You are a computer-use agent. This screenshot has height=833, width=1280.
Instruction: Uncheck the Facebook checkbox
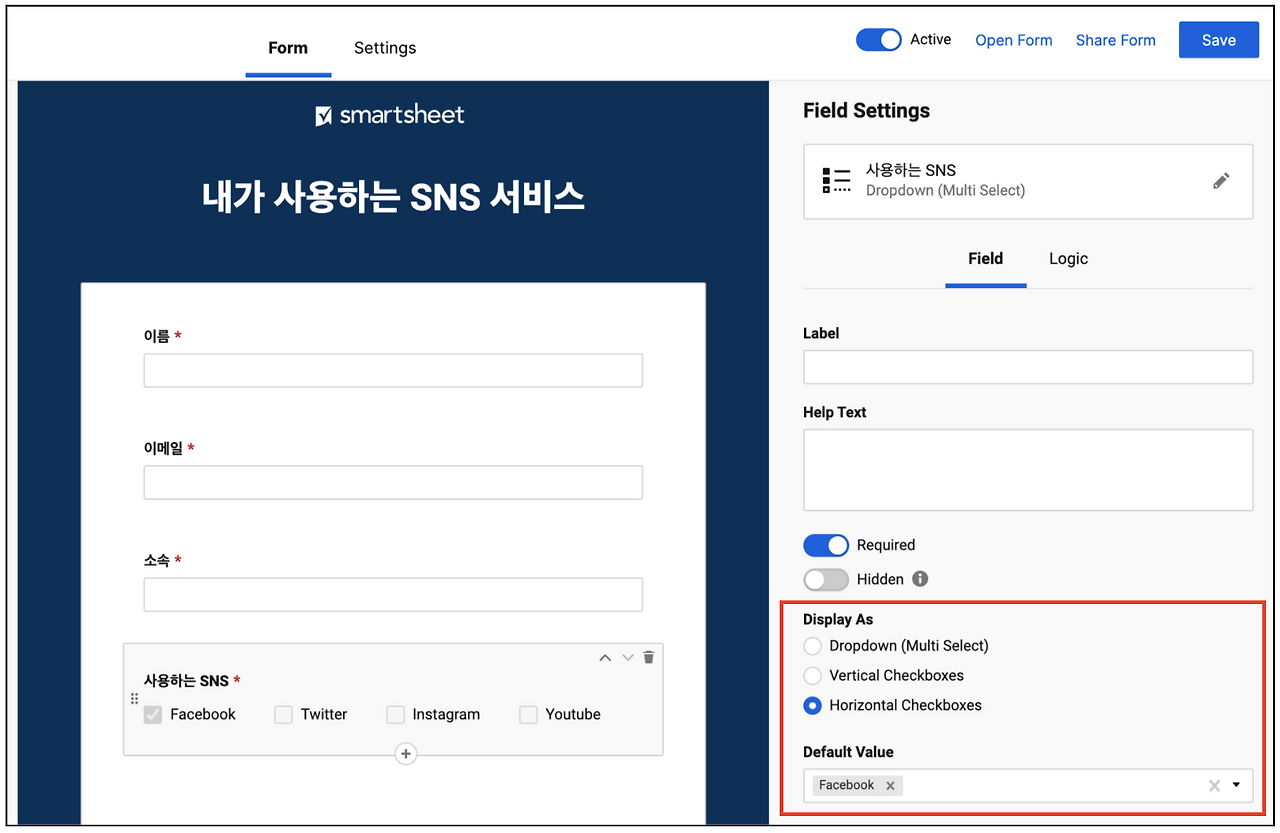pyautogui.click(x=153, y=715)
